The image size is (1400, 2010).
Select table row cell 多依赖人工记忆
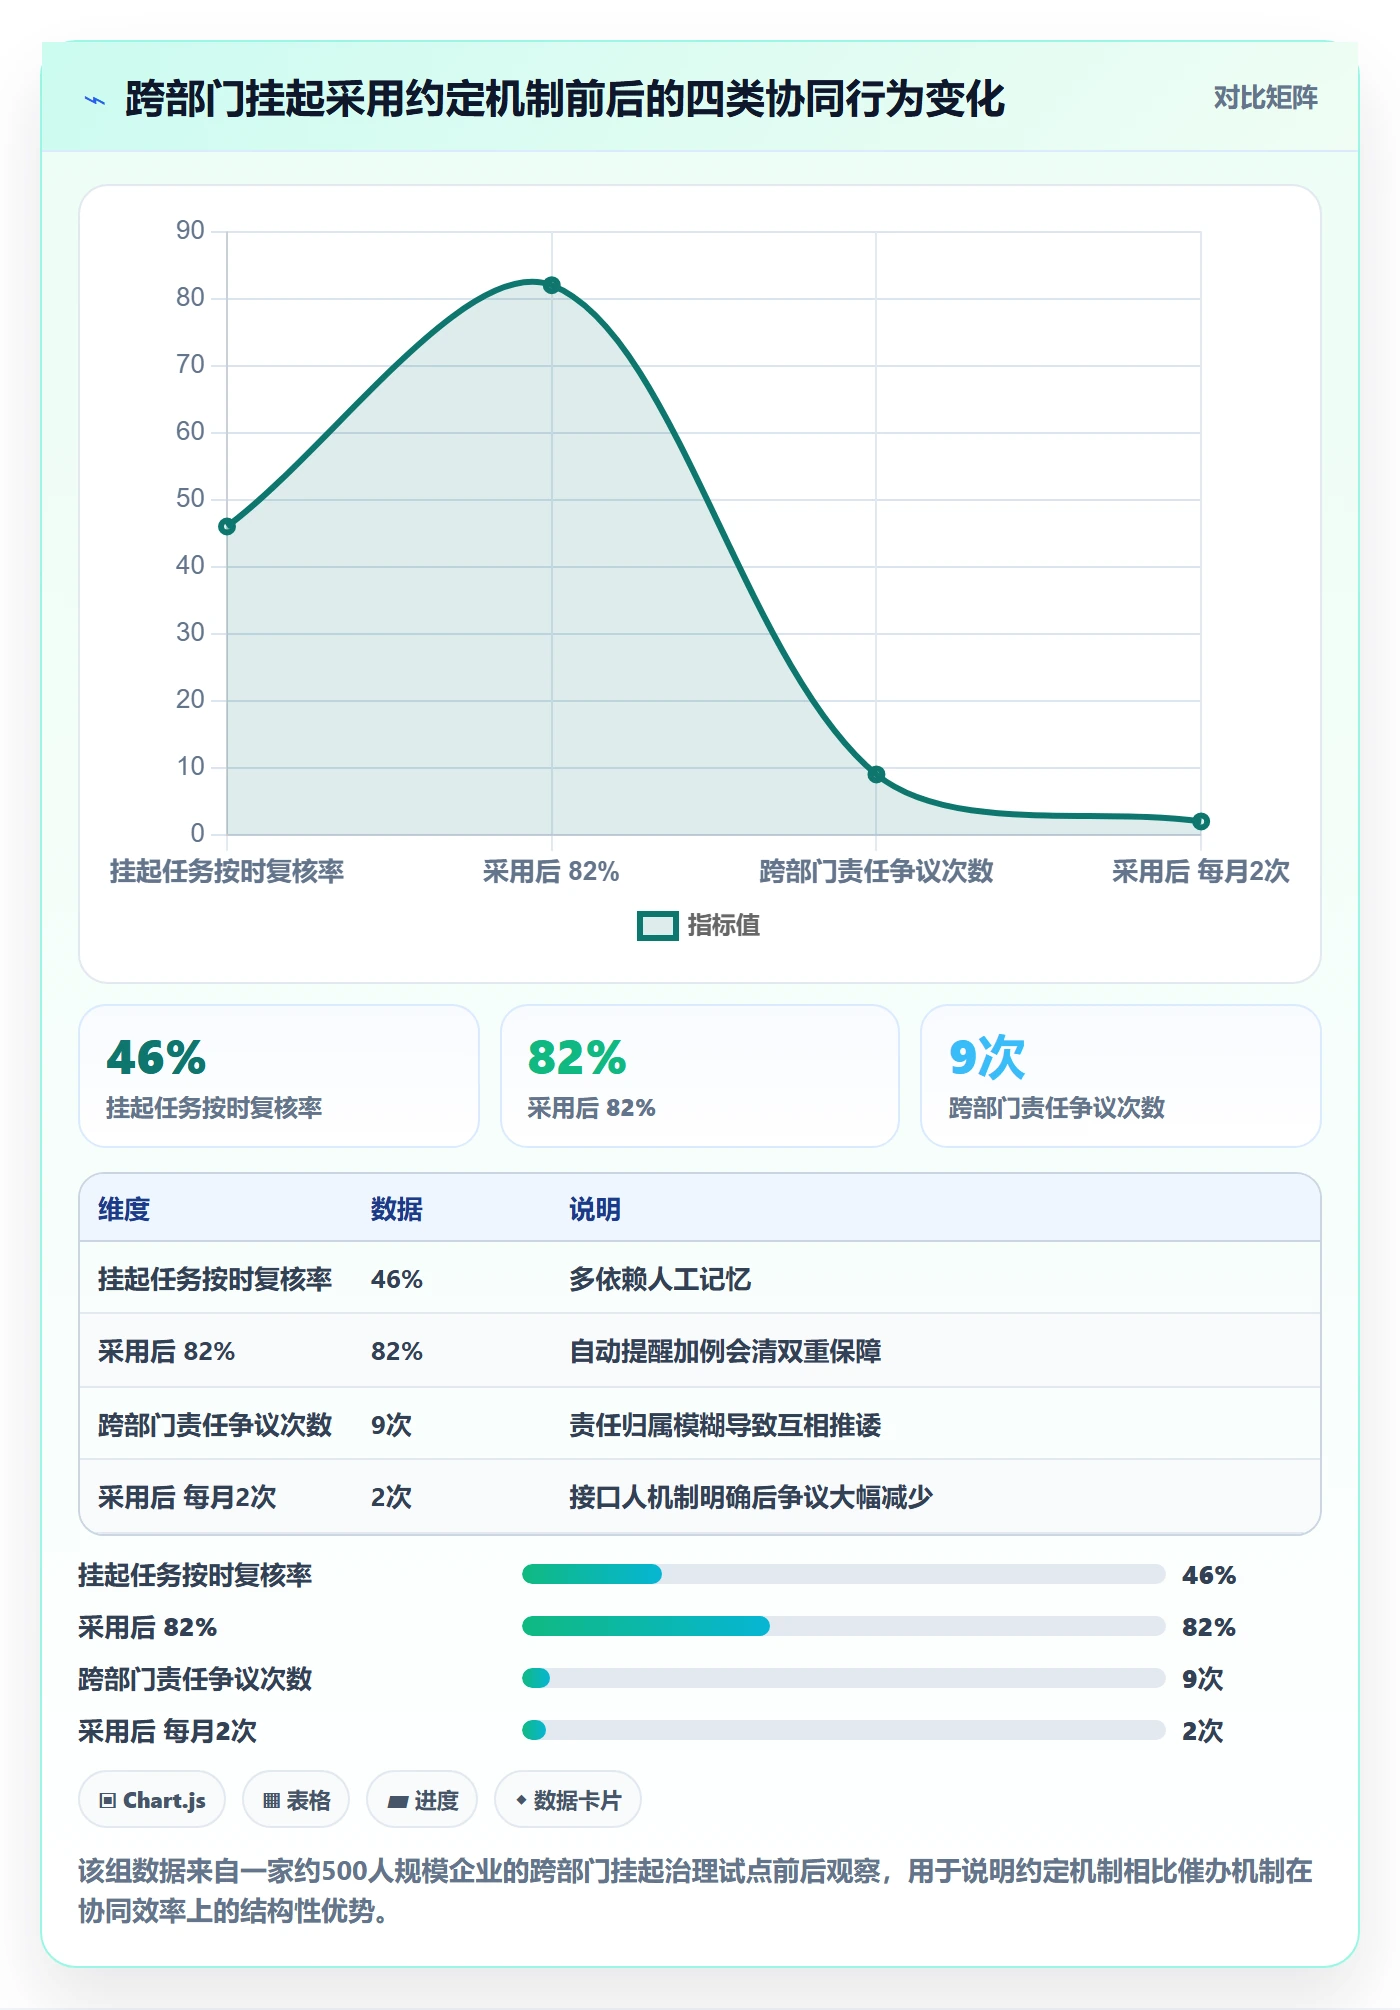[660, 1279]
